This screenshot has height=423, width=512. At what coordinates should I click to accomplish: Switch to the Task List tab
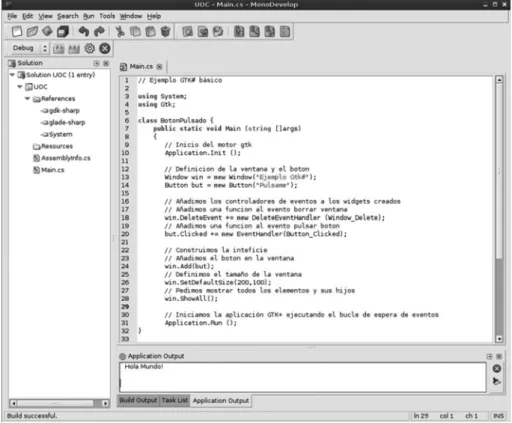pos(175,400)
